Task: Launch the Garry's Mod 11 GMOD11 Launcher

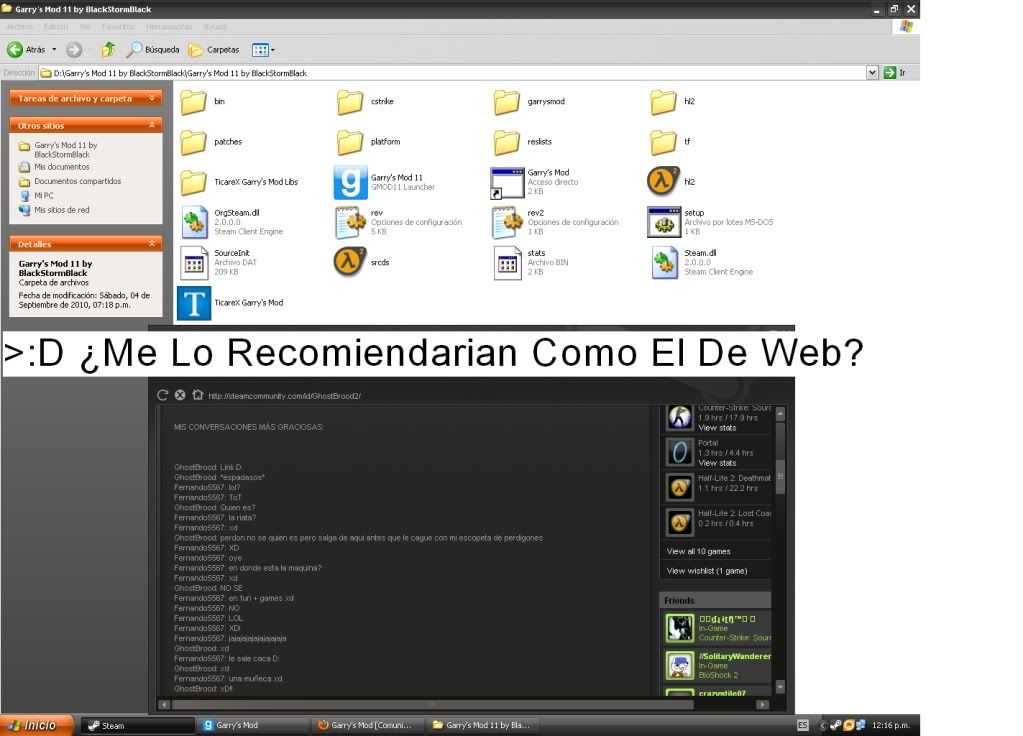Action: 350,182
